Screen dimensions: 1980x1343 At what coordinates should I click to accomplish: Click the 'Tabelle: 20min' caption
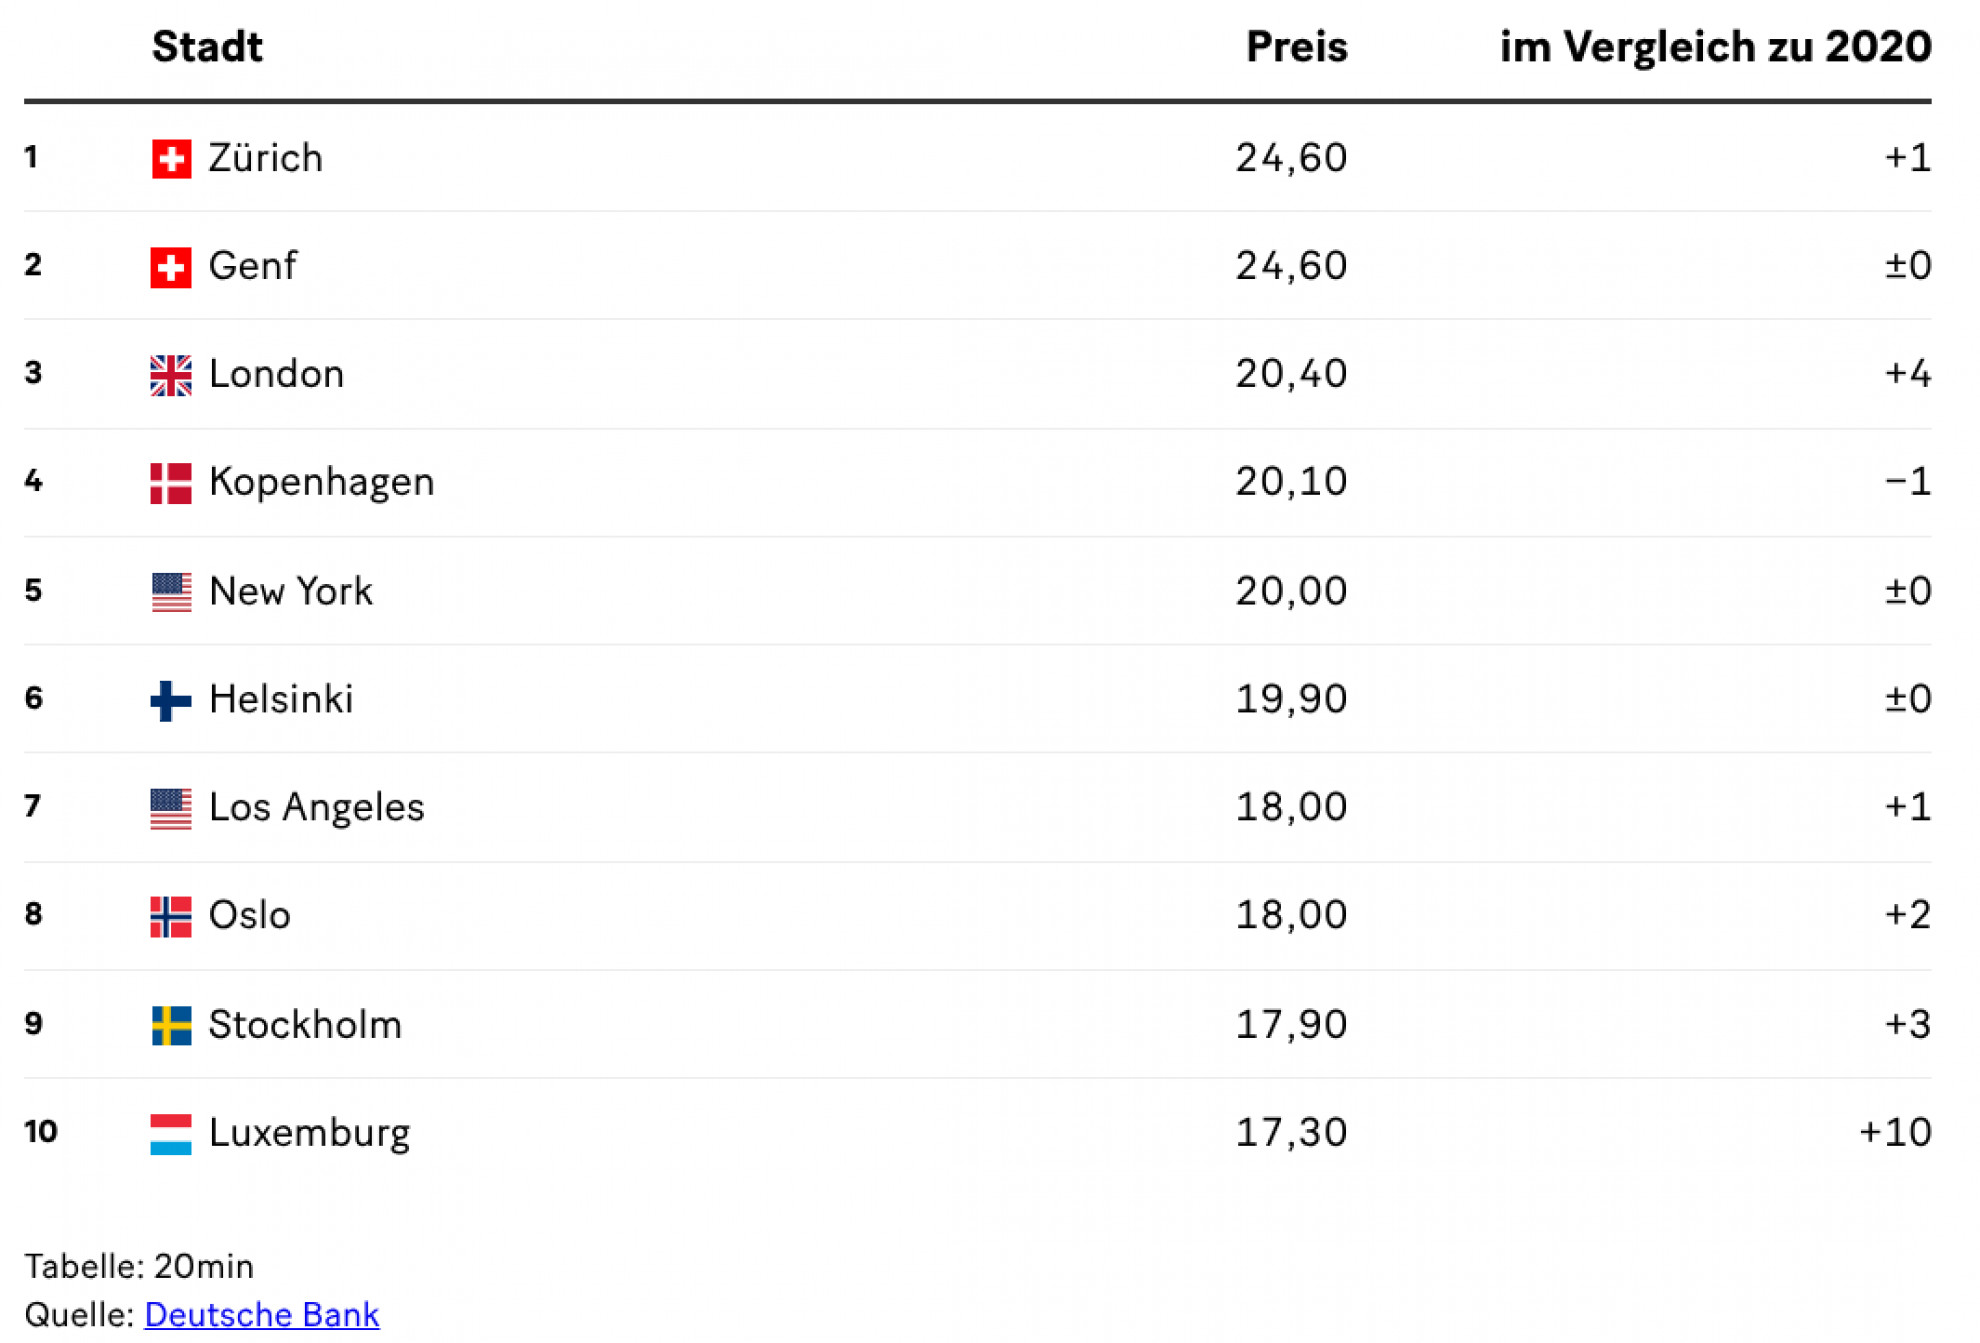(x=139, y=1266)
